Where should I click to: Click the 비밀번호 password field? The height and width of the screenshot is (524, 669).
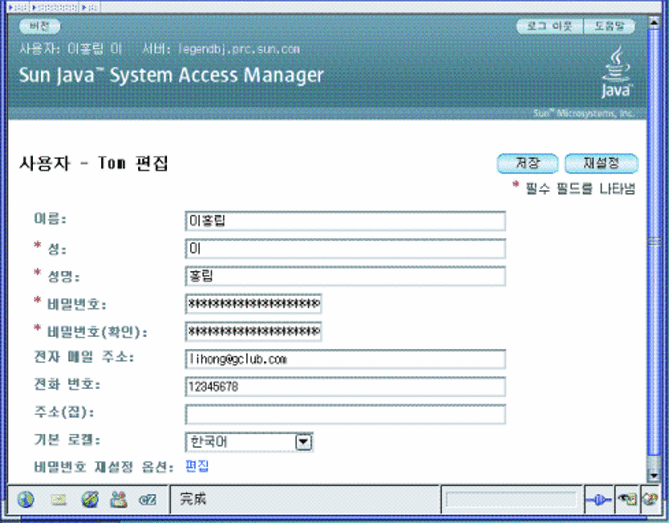click(253, 304)
